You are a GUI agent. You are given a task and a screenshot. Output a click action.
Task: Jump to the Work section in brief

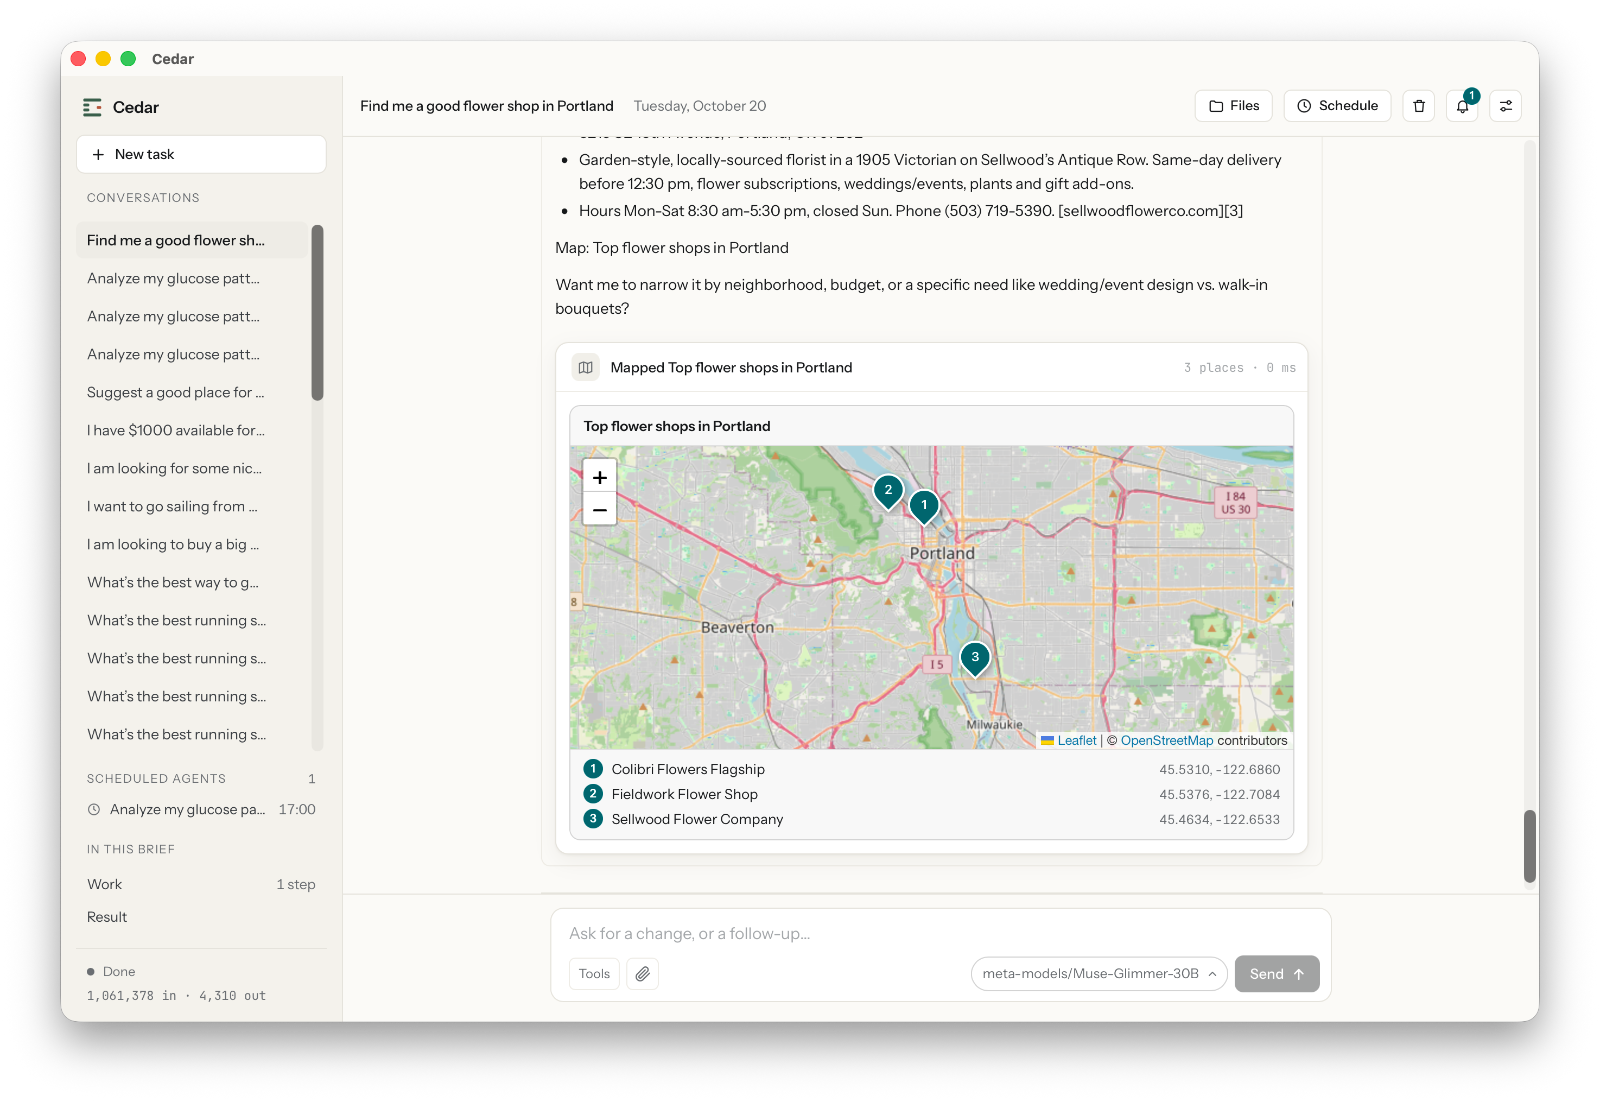point(201,884)
